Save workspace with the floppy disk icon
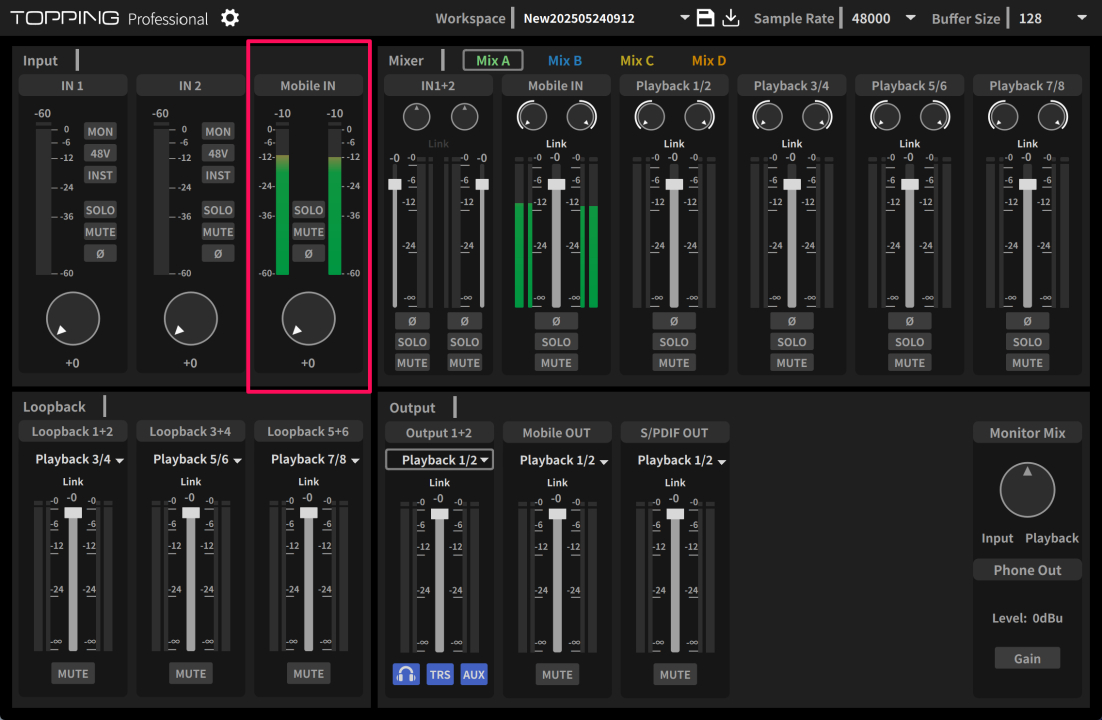 coord(705,18)
